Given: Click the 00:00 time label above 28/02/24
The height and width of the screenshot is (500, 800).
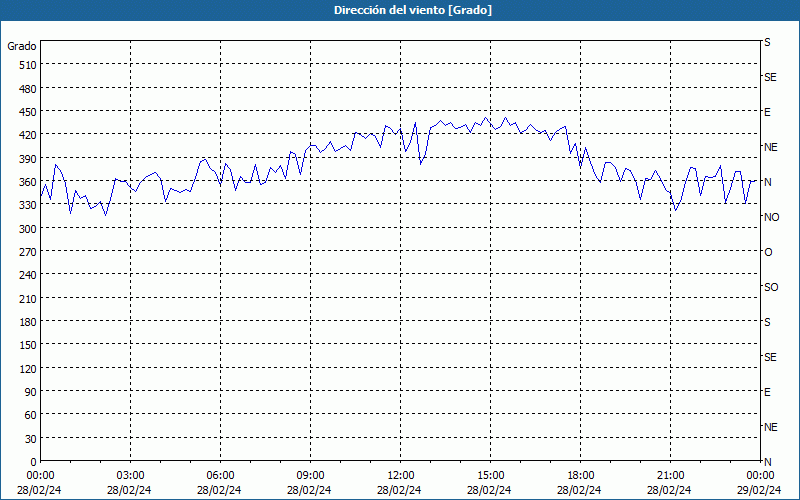Looking at the screenshot, I should [x=40, y=476].
